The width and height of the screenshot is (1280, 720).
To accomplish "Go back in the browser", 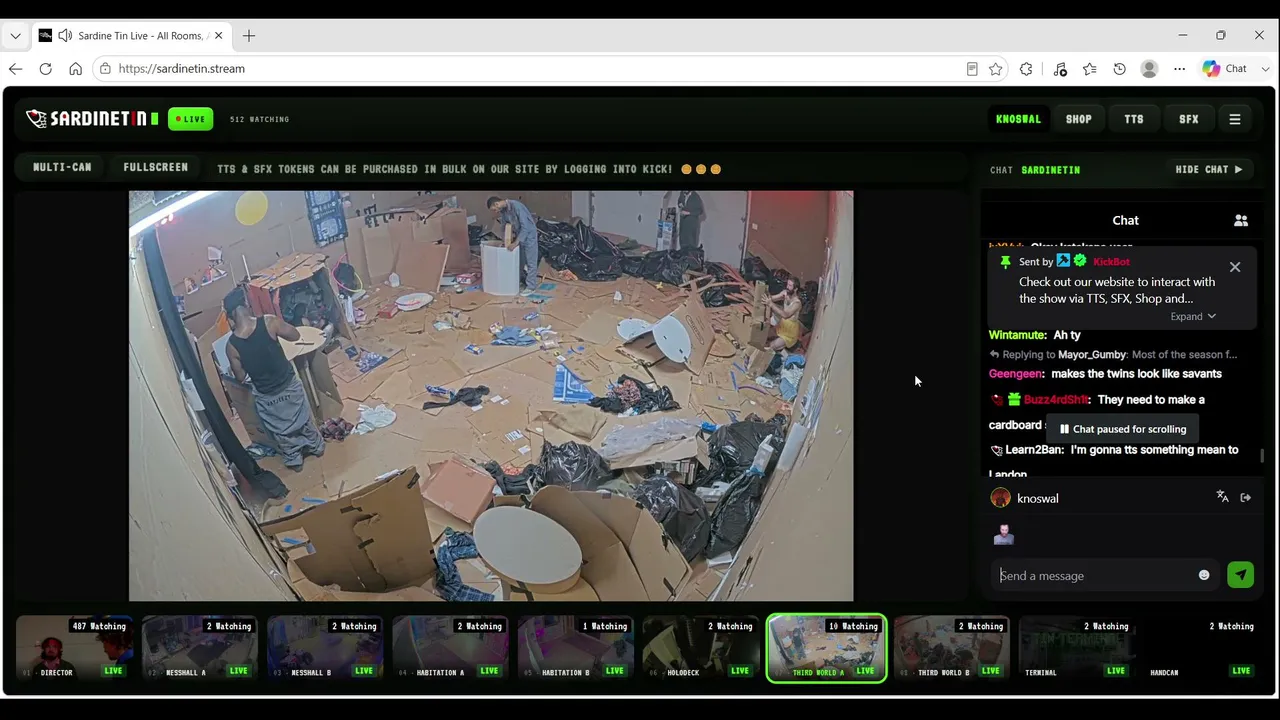I will (x=15, y=69).
